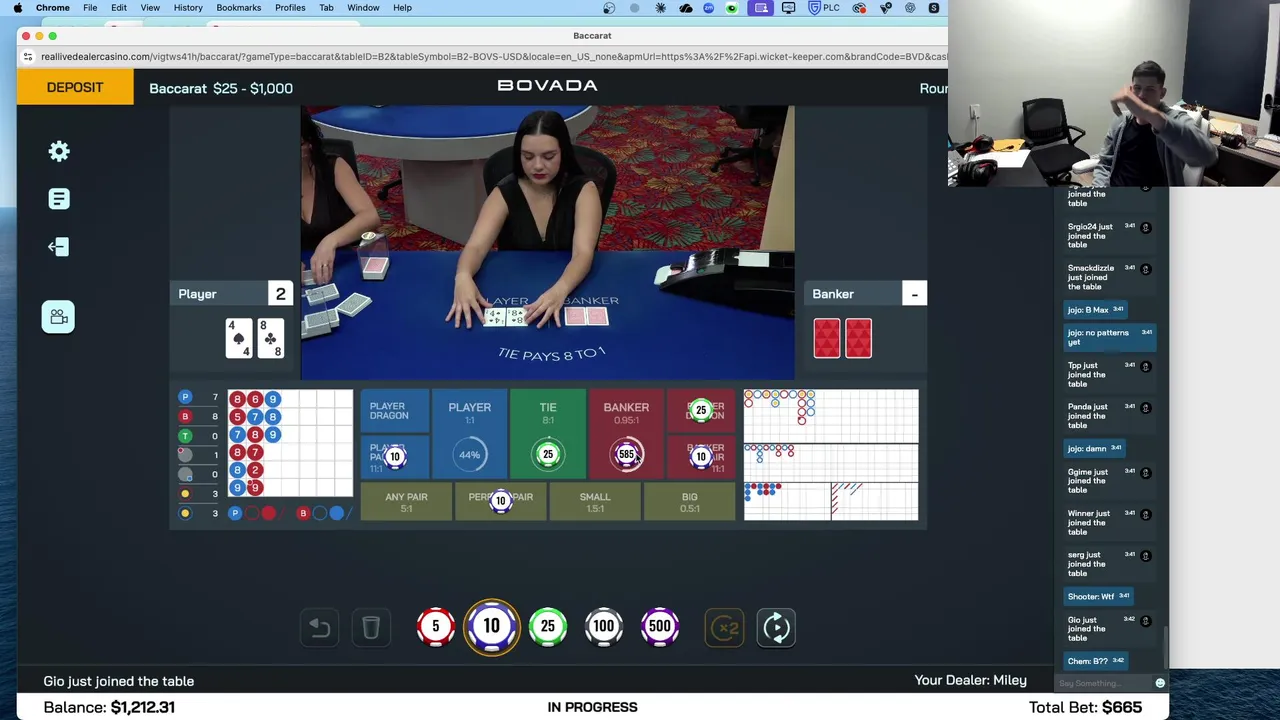Click the black S menu bar icon

[934, 8]
